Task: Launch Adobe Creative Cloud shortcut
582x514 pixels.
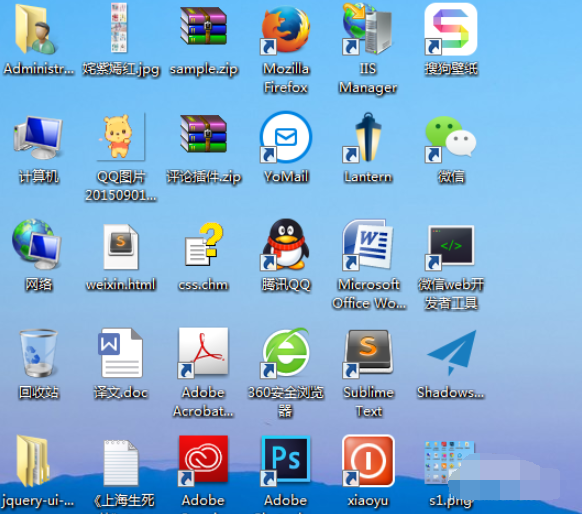Action: (203, 460)
